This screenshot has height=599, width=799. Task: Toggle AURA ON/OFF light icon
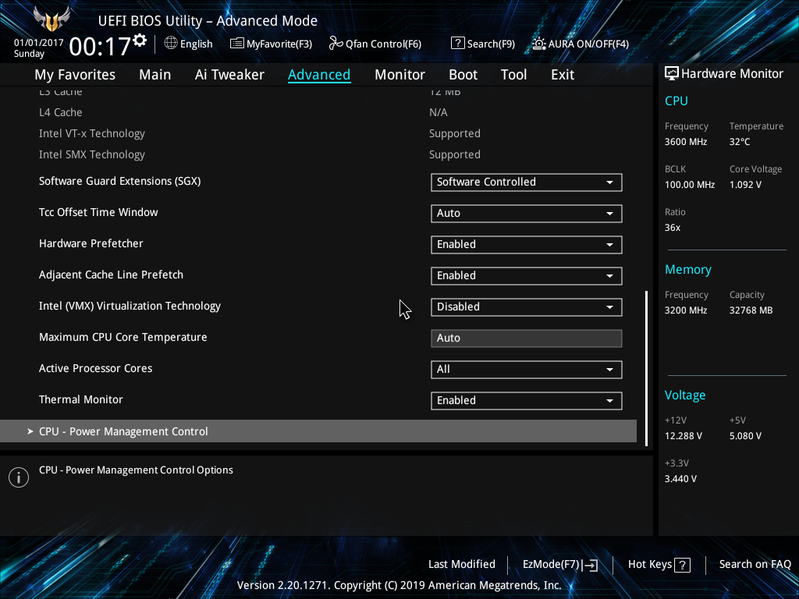click(539, 43)
